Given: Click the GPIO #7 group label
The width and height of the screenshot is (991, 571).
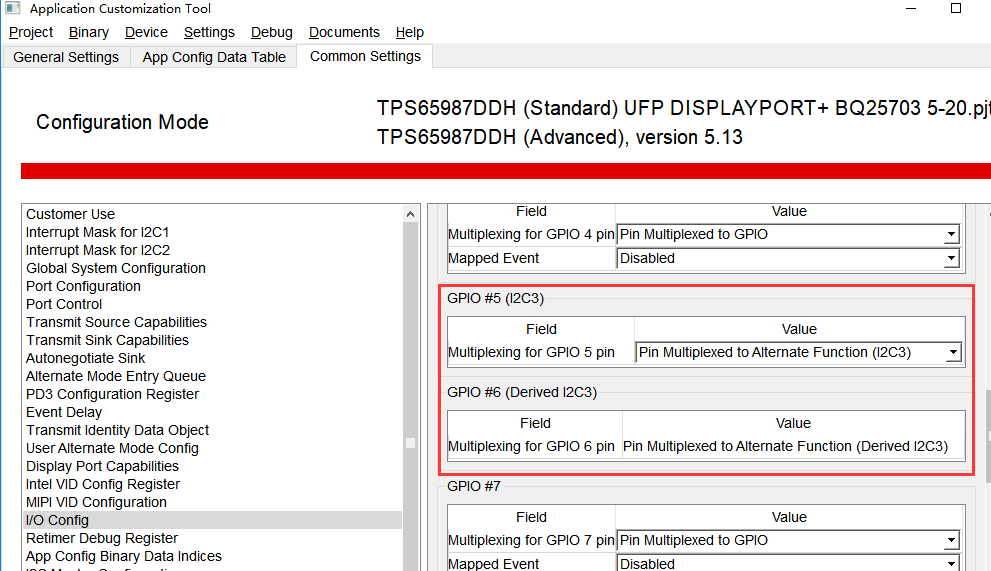Looking at the screenshot, I should (474, 486).
